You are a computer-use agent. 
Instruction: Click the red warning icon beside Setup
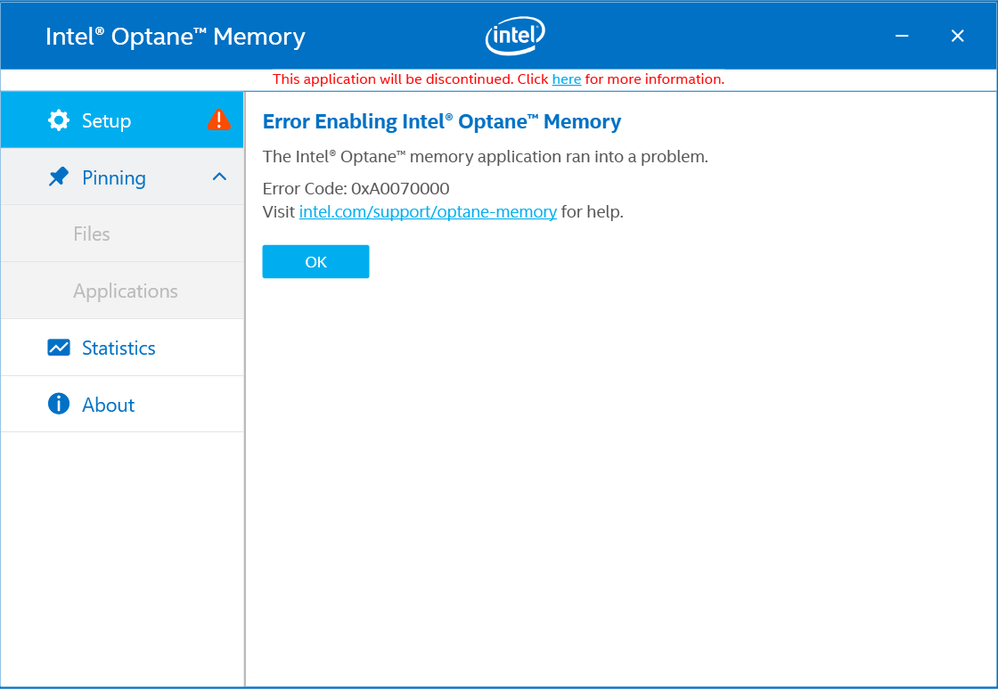click(219, 119)
